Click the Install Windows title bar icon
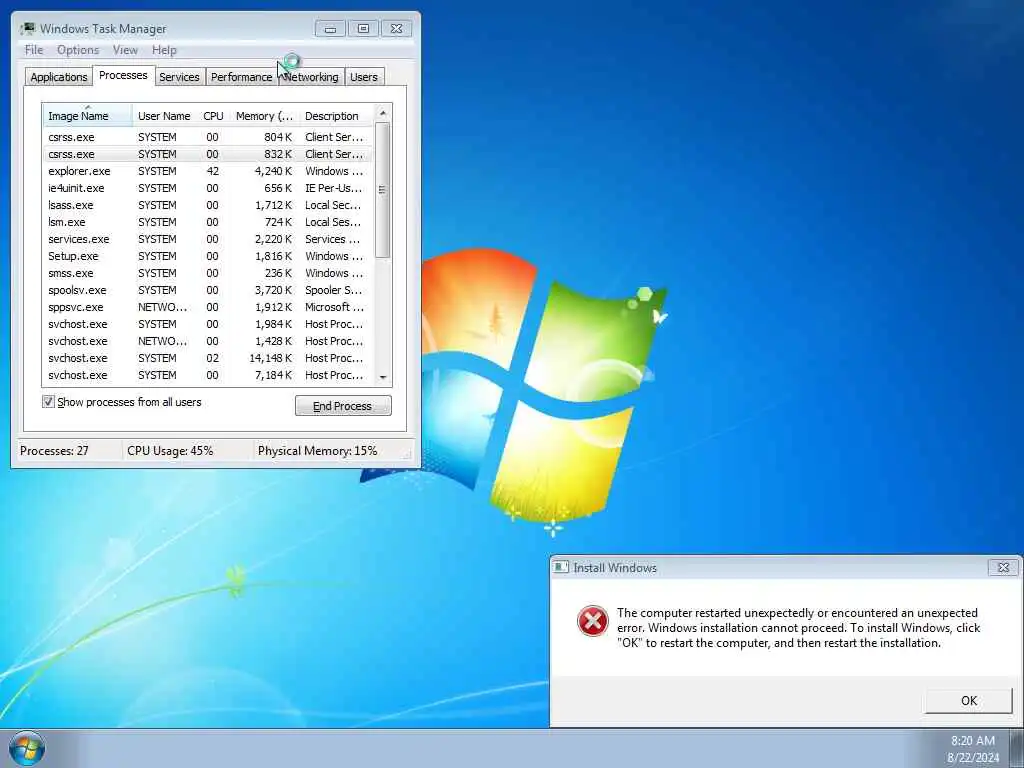The image size is (1024, 768). click(561, 568)
